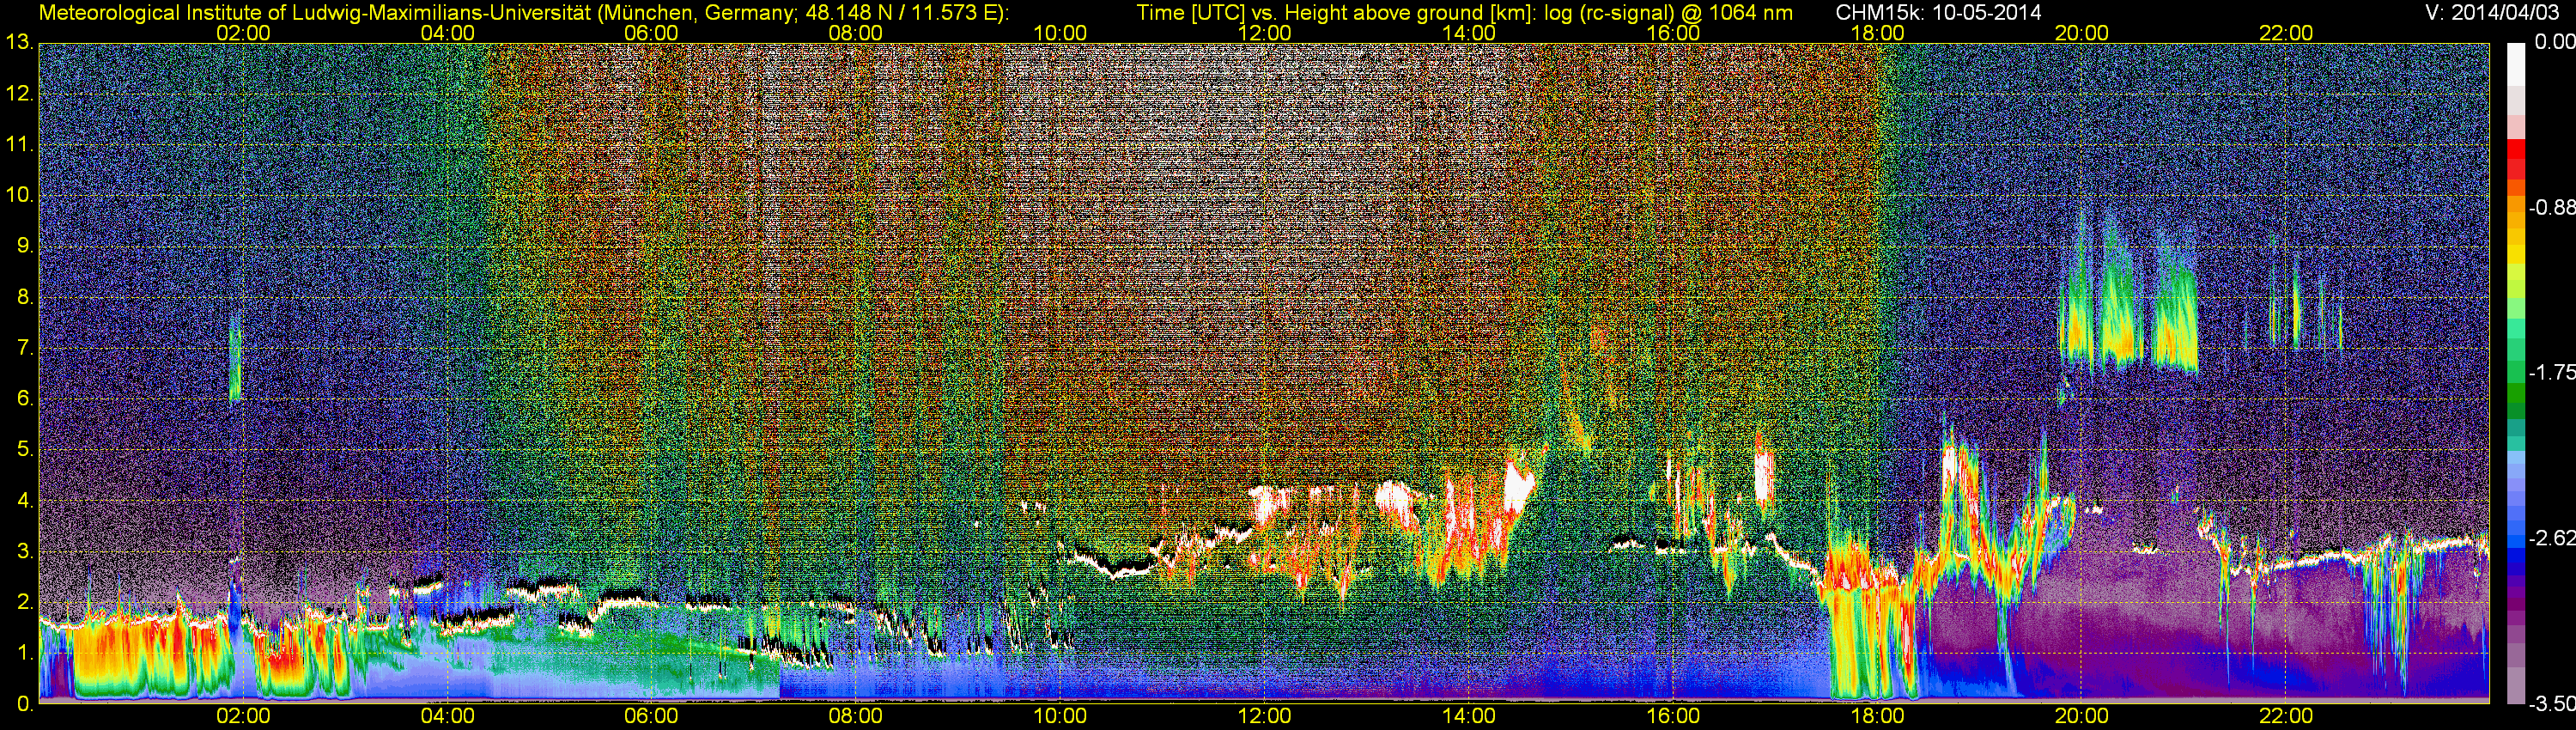This screenshot has height=730, width=2576.
Task: Select the 06:00 label on the top time axis
Action: point(651,33)
